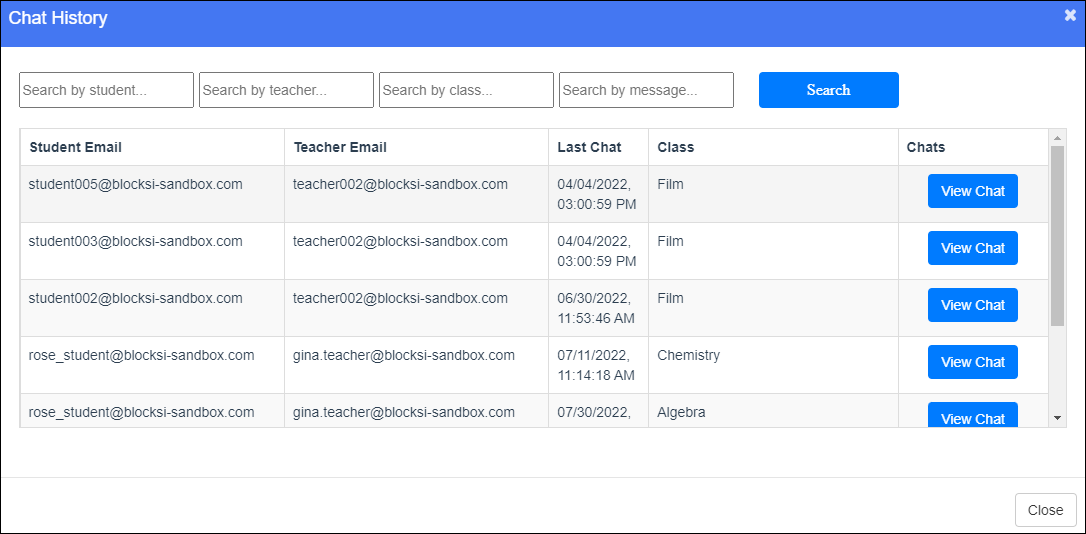
Task: Click Film class in student002 row
Action: click(670, 298)
